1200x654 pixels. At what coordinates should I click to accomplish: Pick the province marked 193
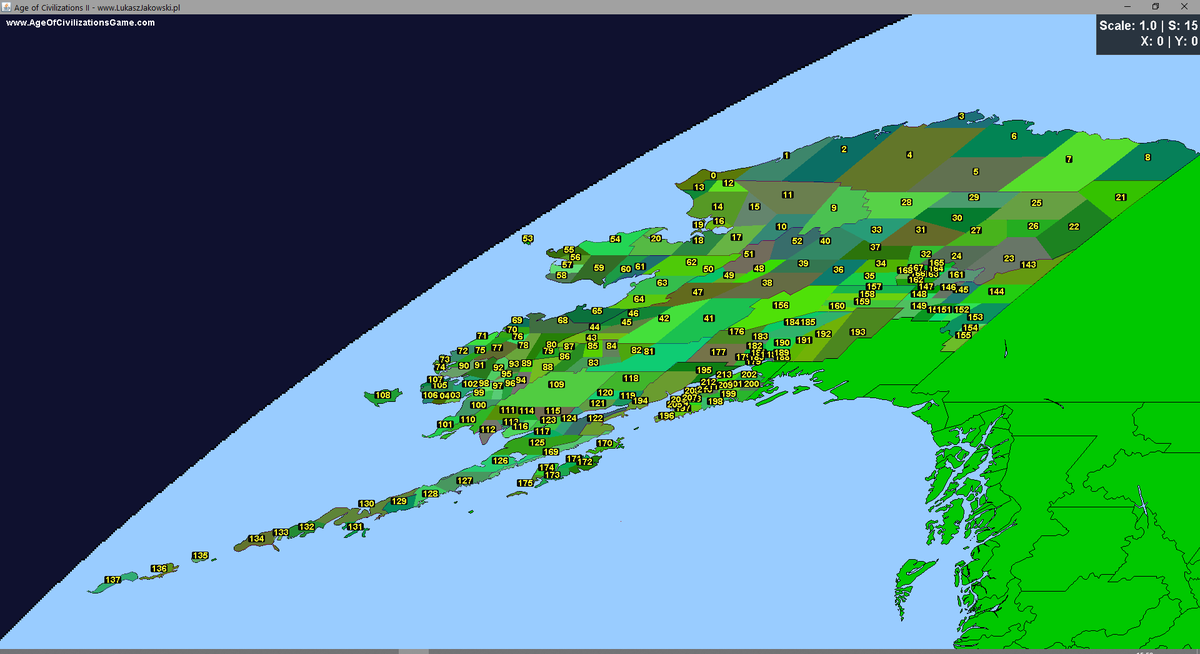(x=857, y=332)
